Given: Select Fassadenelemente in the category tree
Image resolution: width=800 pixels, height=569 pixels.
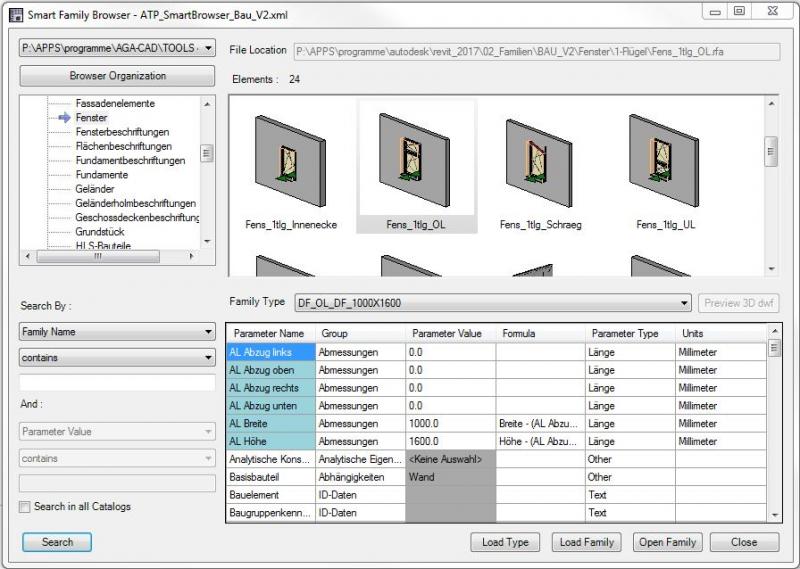Looking at the screenshot, I should pyautogui.click(x=115, y=103).
